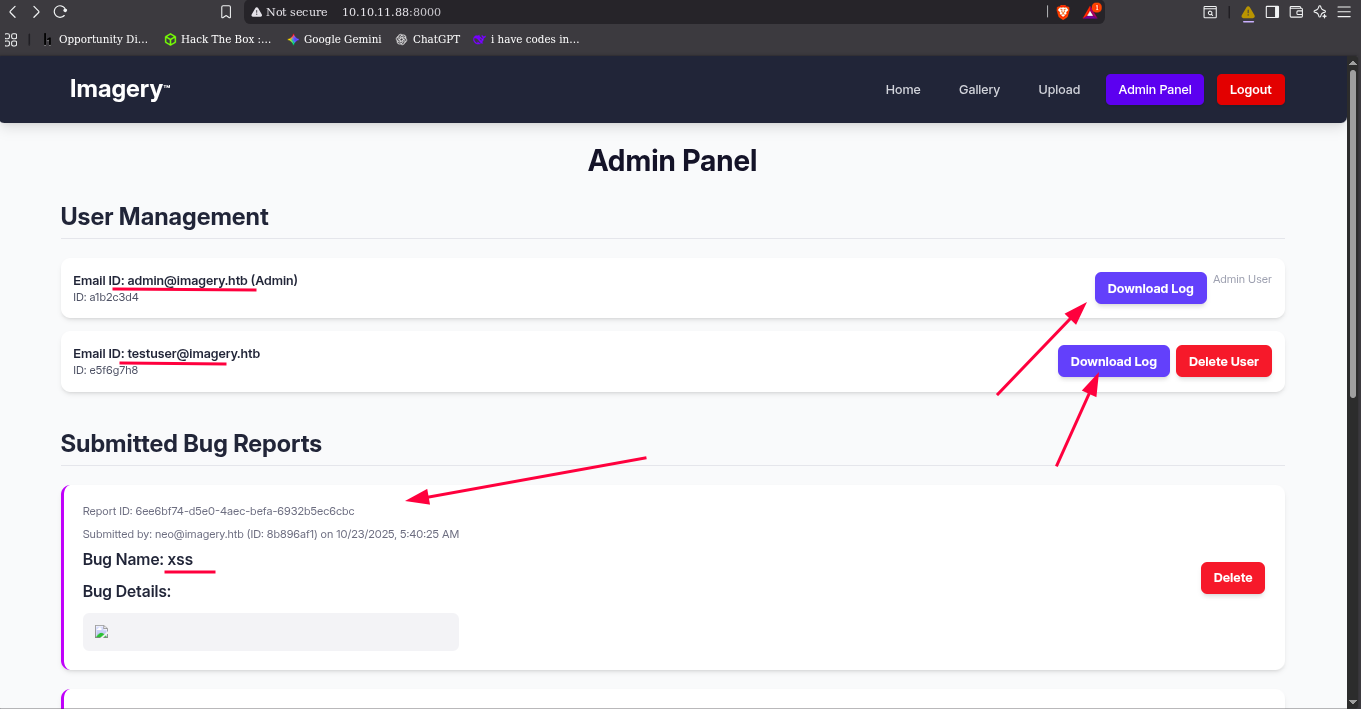Click the Not secure site warning

289,12
